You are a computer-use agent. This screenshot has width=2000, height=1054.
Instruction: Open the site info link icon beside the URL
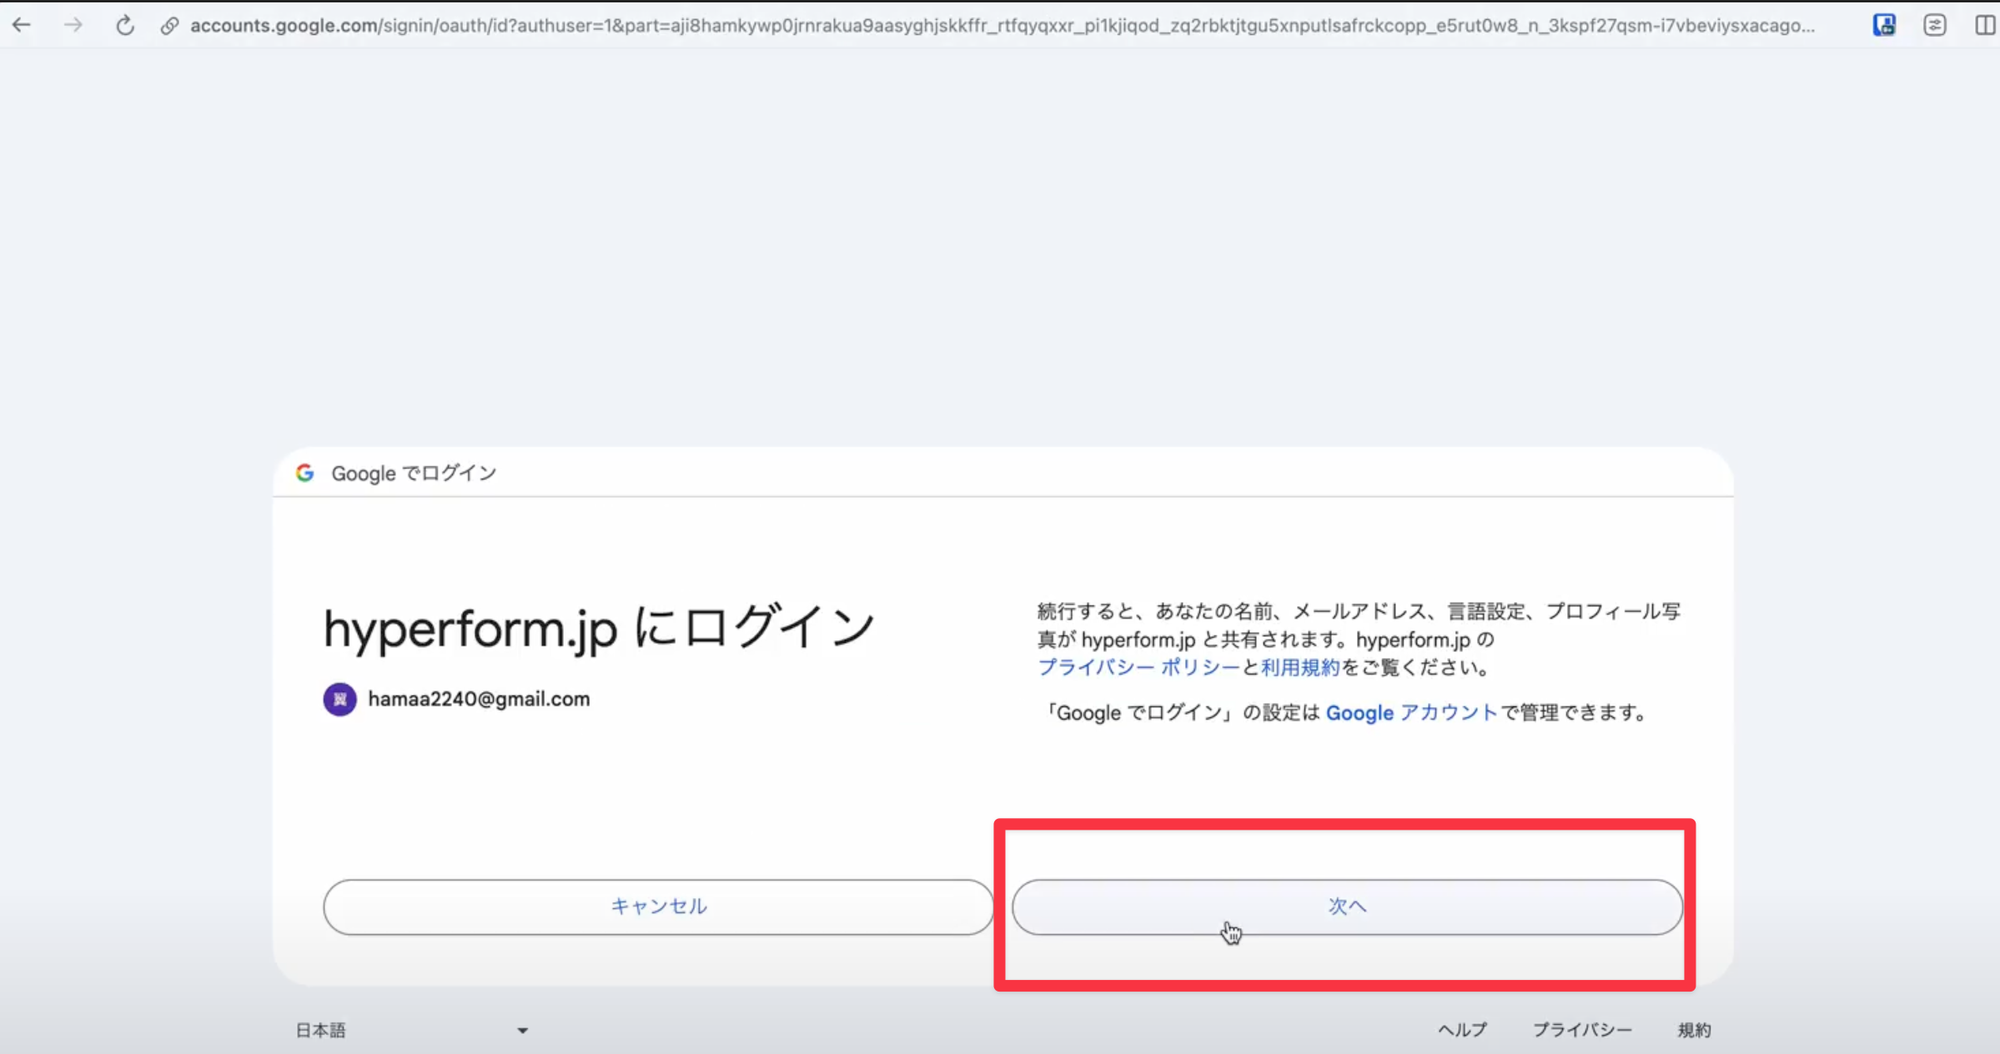click(169, 26)
